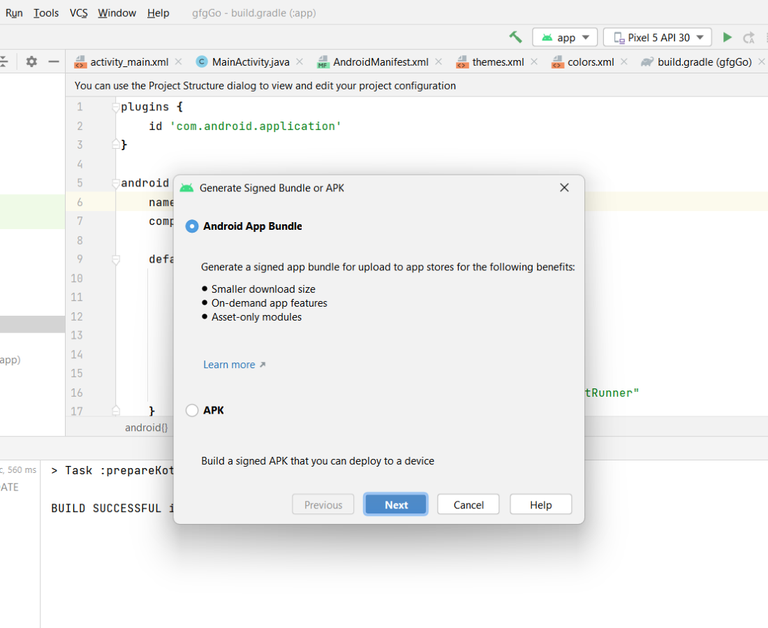
Task: Open the Help menu
Action: [158, 13]
